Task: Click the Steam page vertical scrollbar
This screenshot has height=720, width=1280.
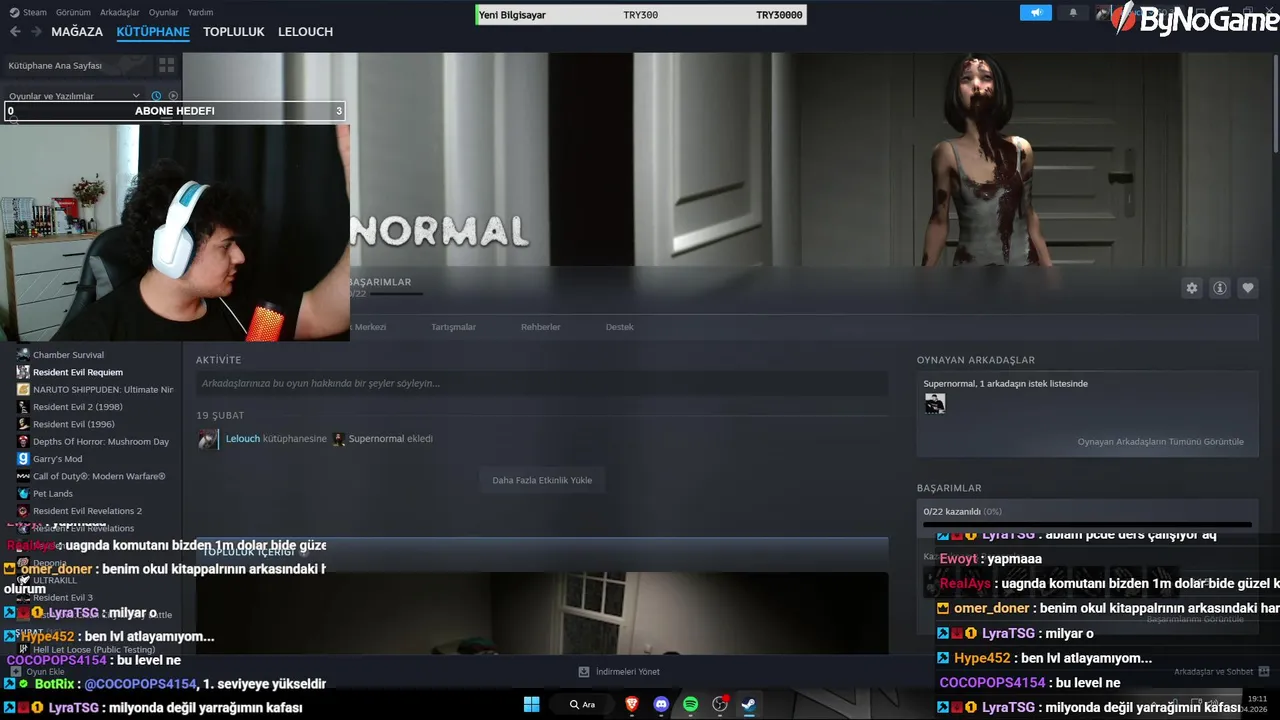Action: pos(1275,105)
